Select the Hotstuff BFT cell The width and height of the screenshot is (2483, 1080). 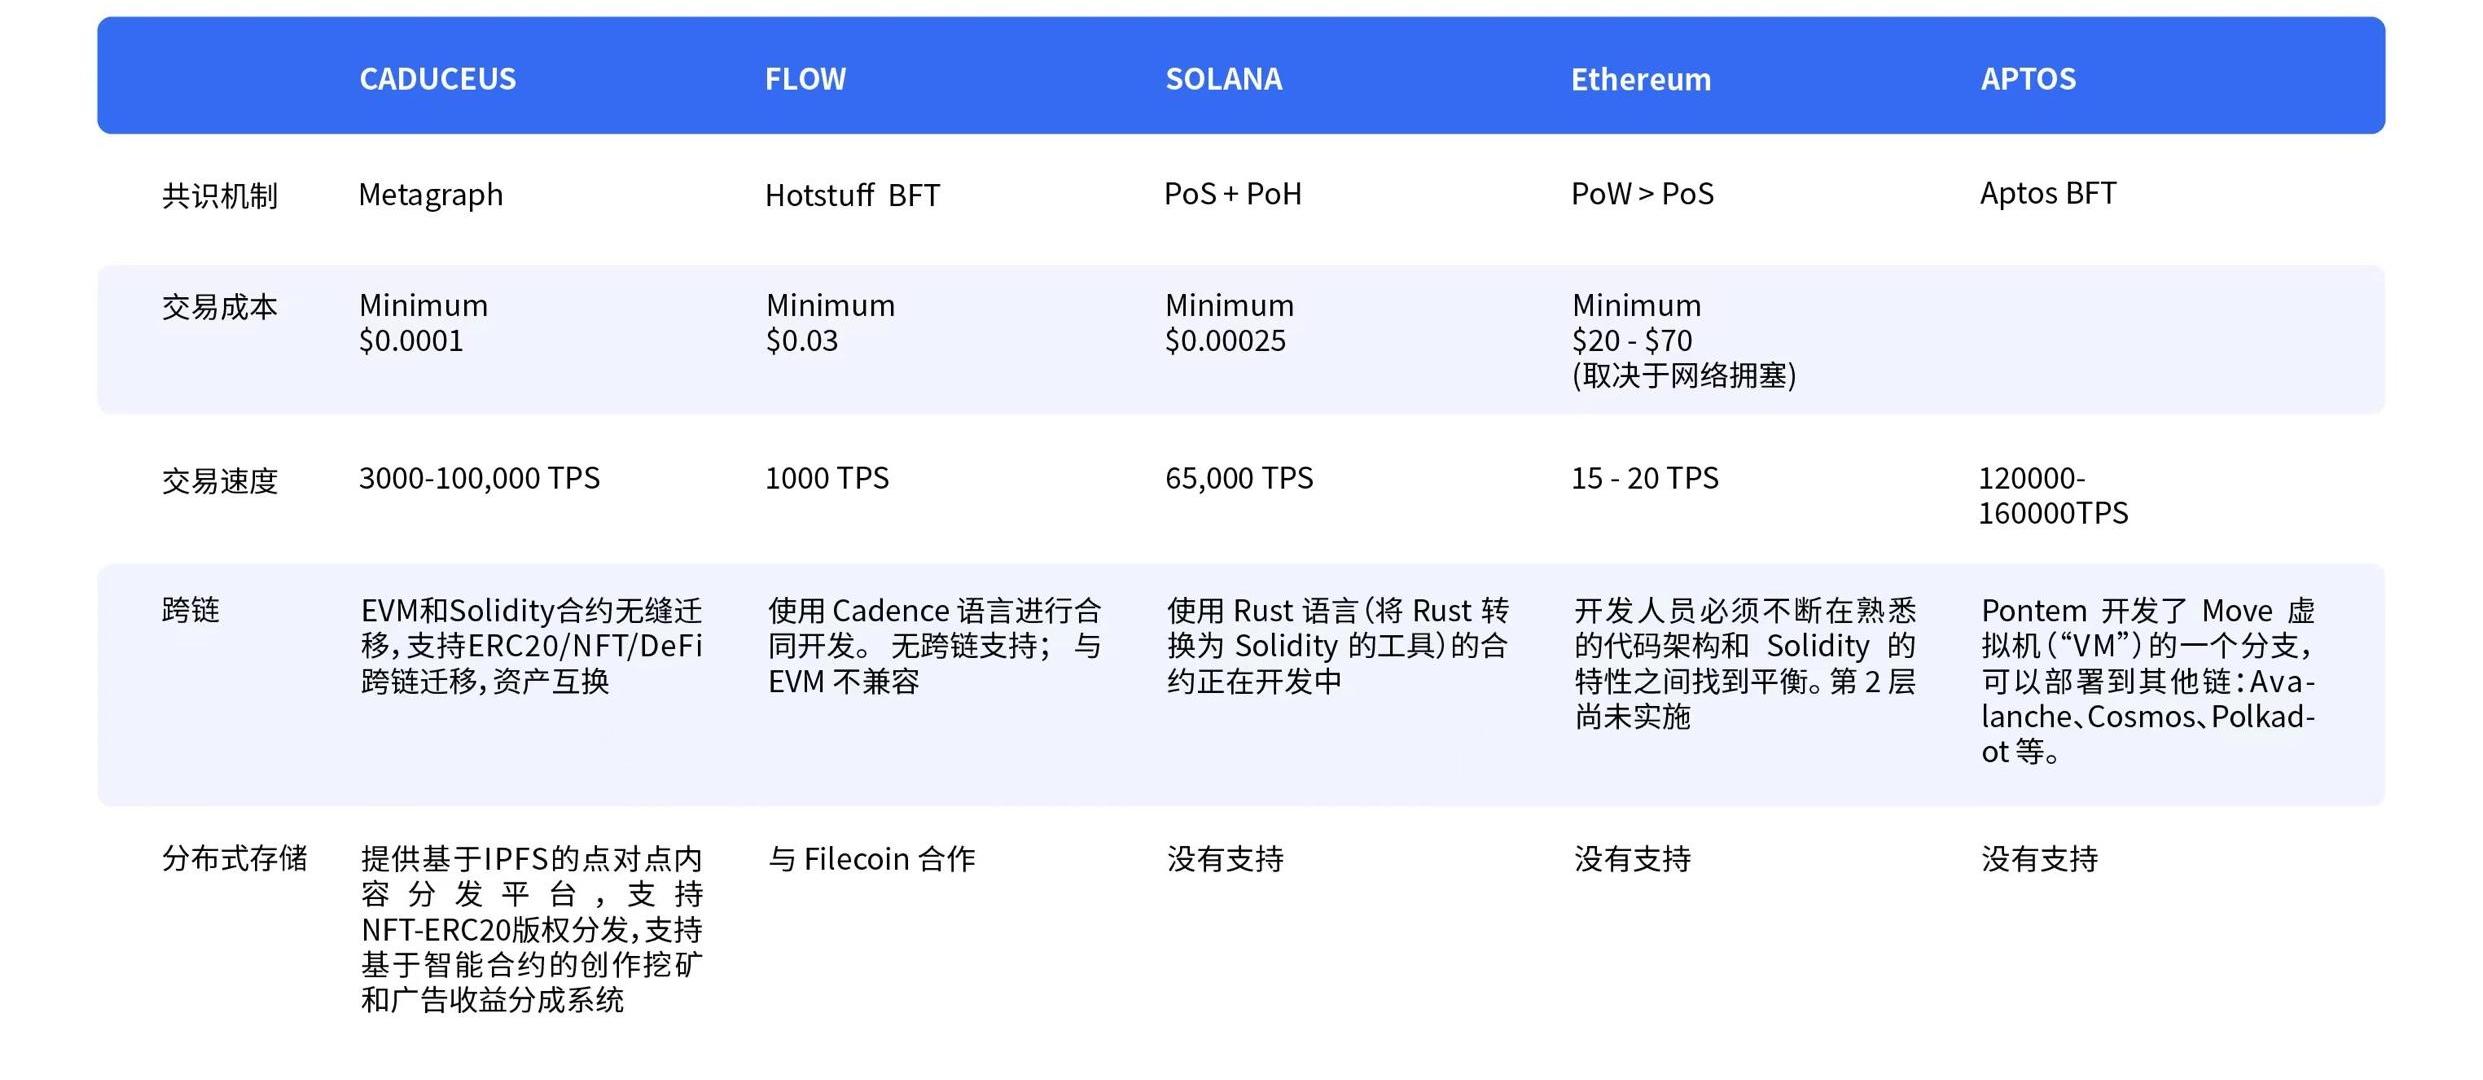[x=852, y=195]
